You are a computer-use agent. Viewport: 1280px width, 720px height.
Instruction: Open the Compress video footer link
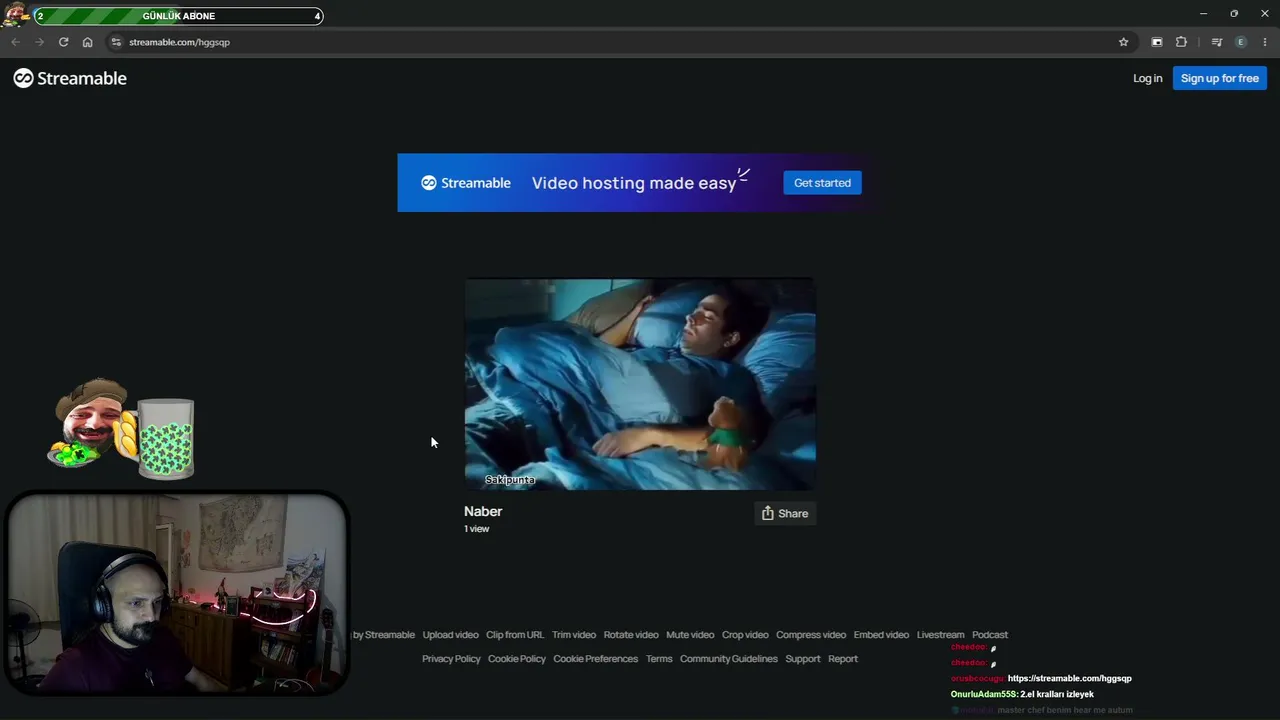(x=811, y=635)
